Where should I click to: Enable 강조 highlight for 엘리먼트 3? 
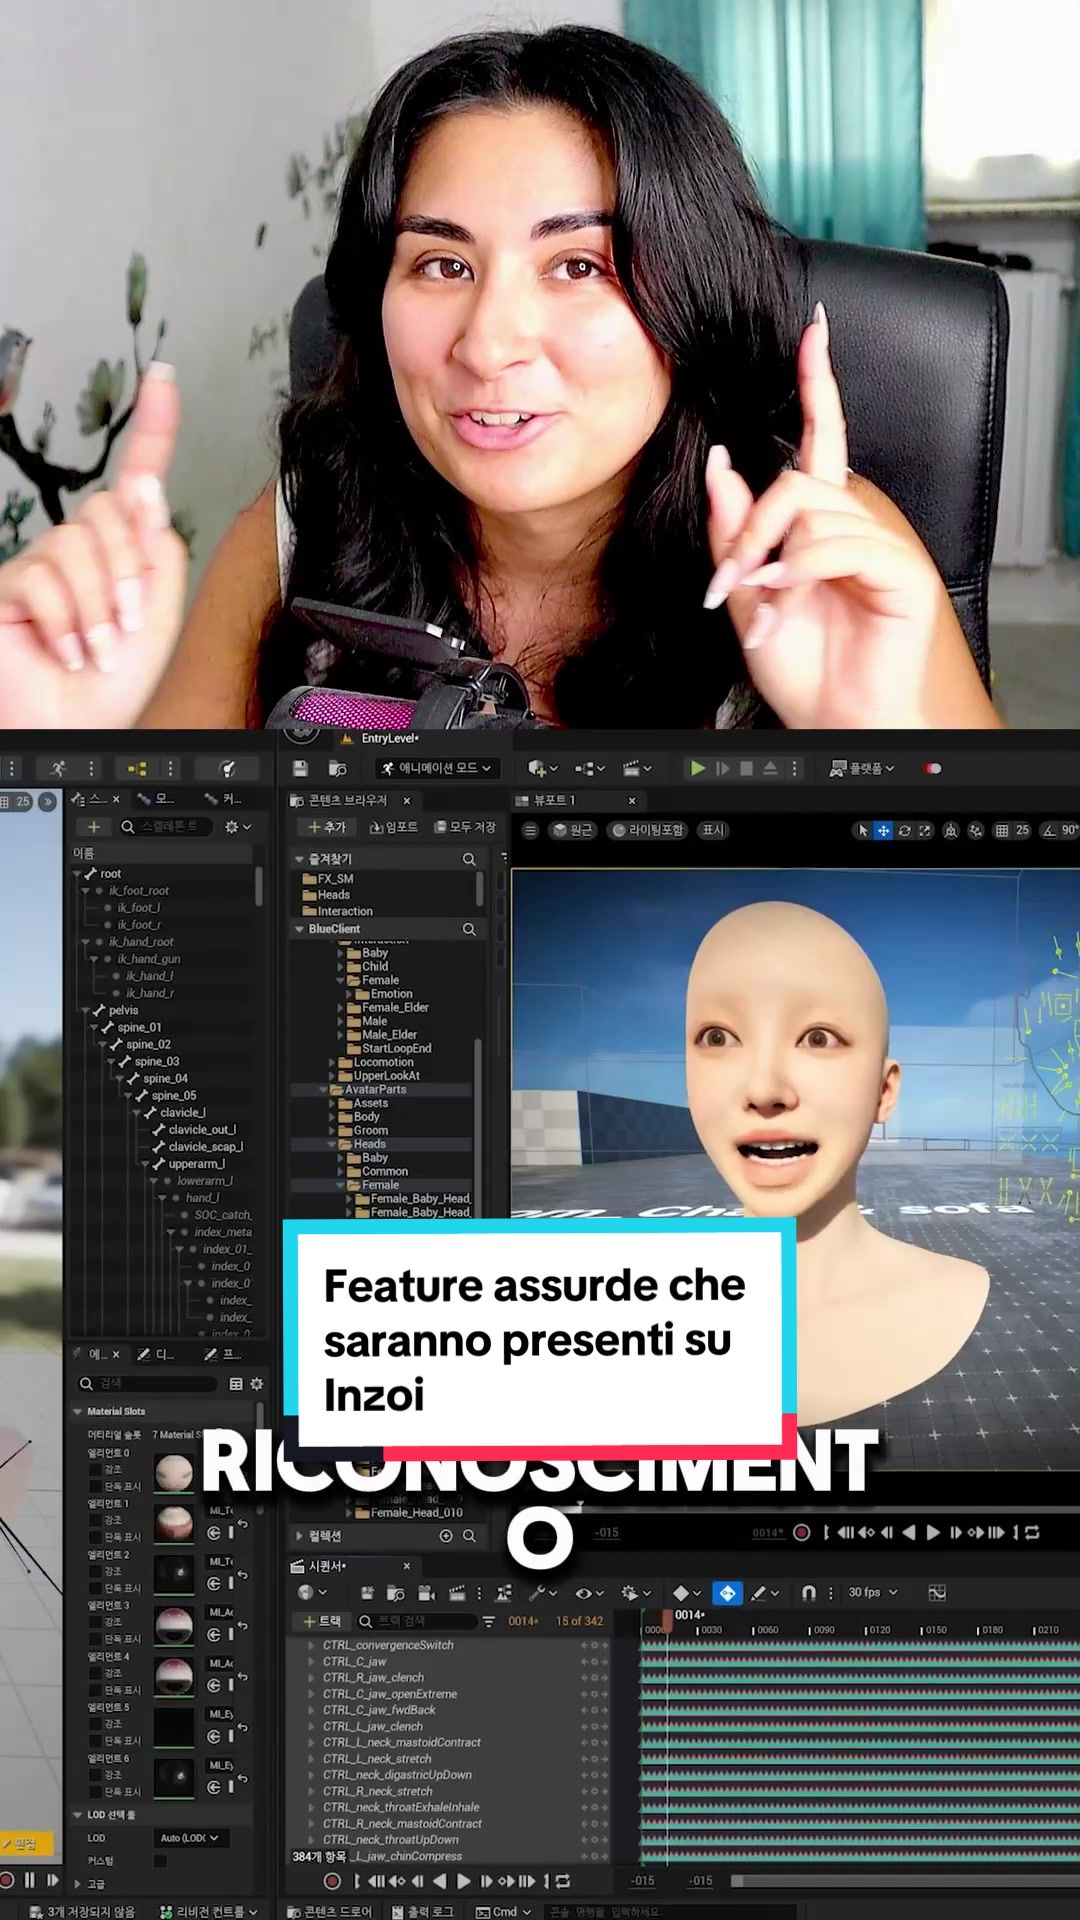click(x=95, y=1622)
